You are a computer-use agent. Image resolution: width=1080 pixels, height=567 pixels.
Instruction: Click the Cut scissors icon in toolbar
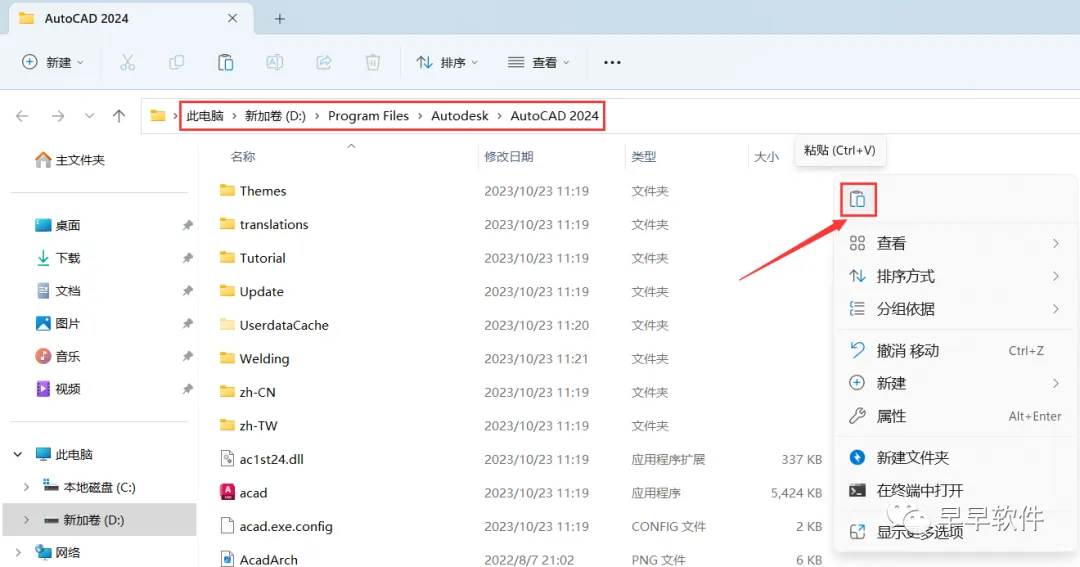(127, 62)
